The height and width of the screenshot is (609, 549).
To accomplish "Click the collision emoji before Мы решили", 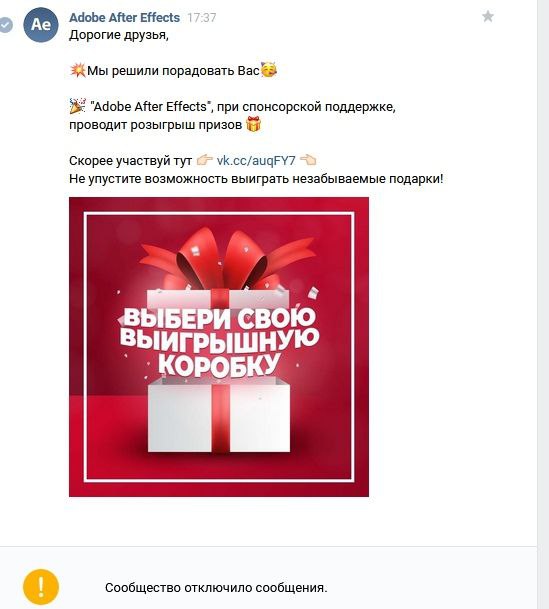I will click(x=78, y=71).
